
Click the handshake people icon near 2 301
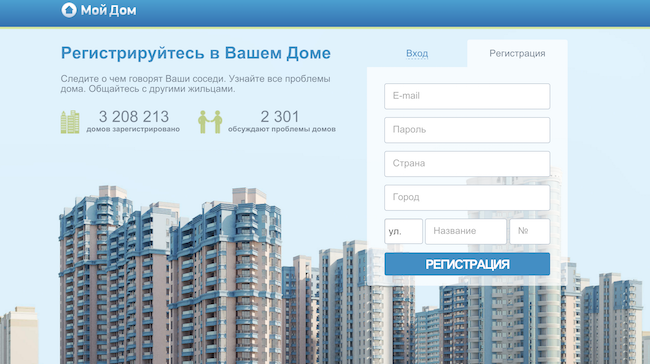pos(210,122)
